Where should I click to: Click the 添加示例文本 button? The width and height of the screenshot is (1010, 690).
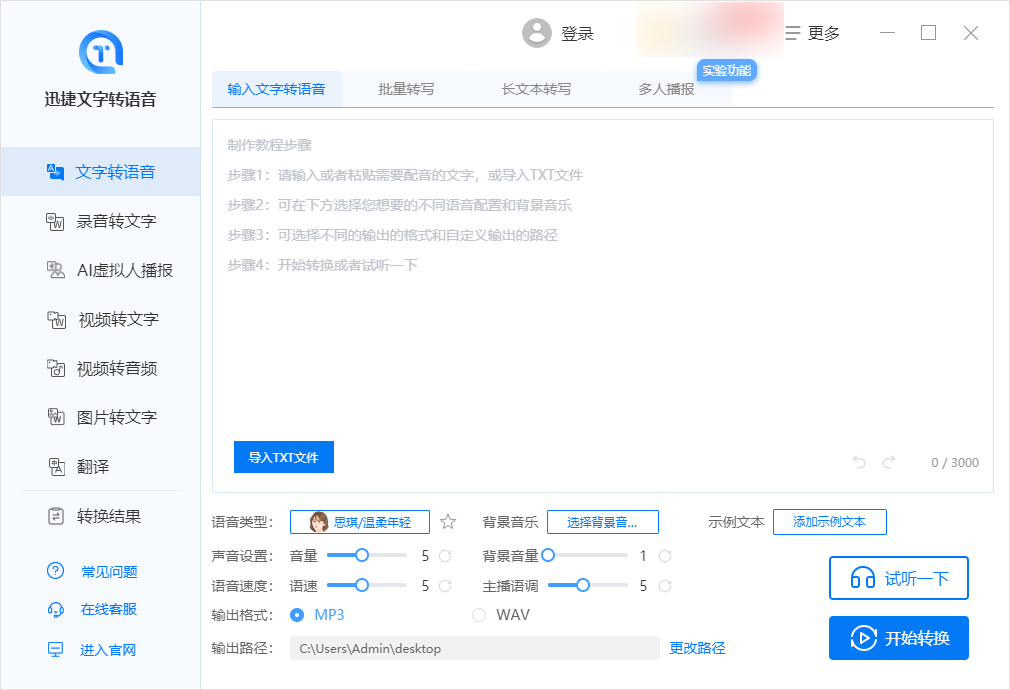(x=830, y=522)
